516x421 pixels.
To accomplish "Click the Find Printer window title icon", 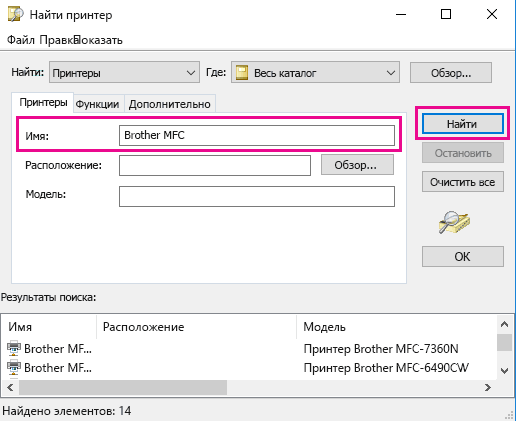I will pos(15,14).
